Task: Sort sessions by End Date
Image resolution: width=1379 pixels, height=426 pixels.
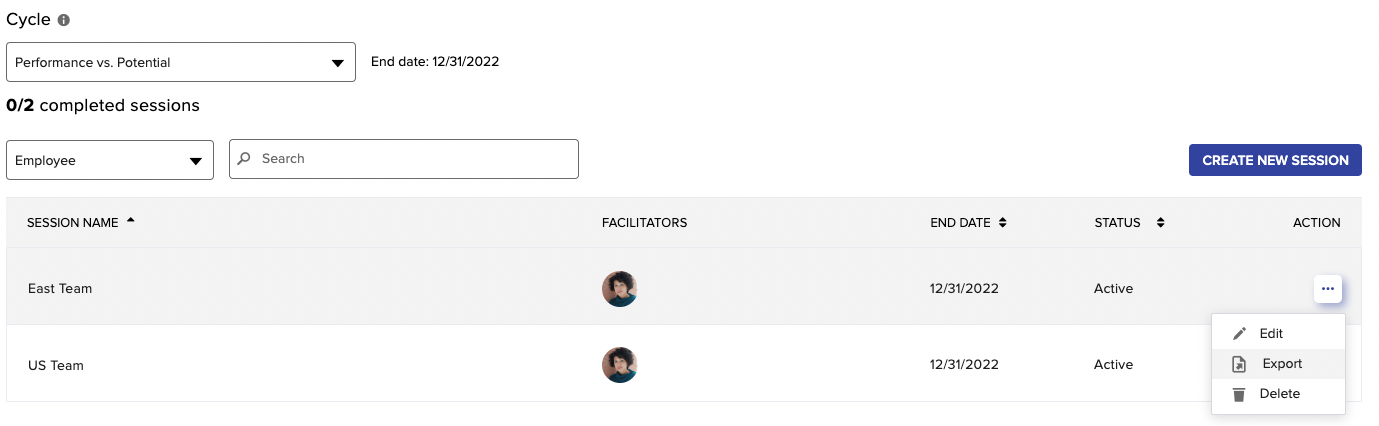Action: (1002, 223)
